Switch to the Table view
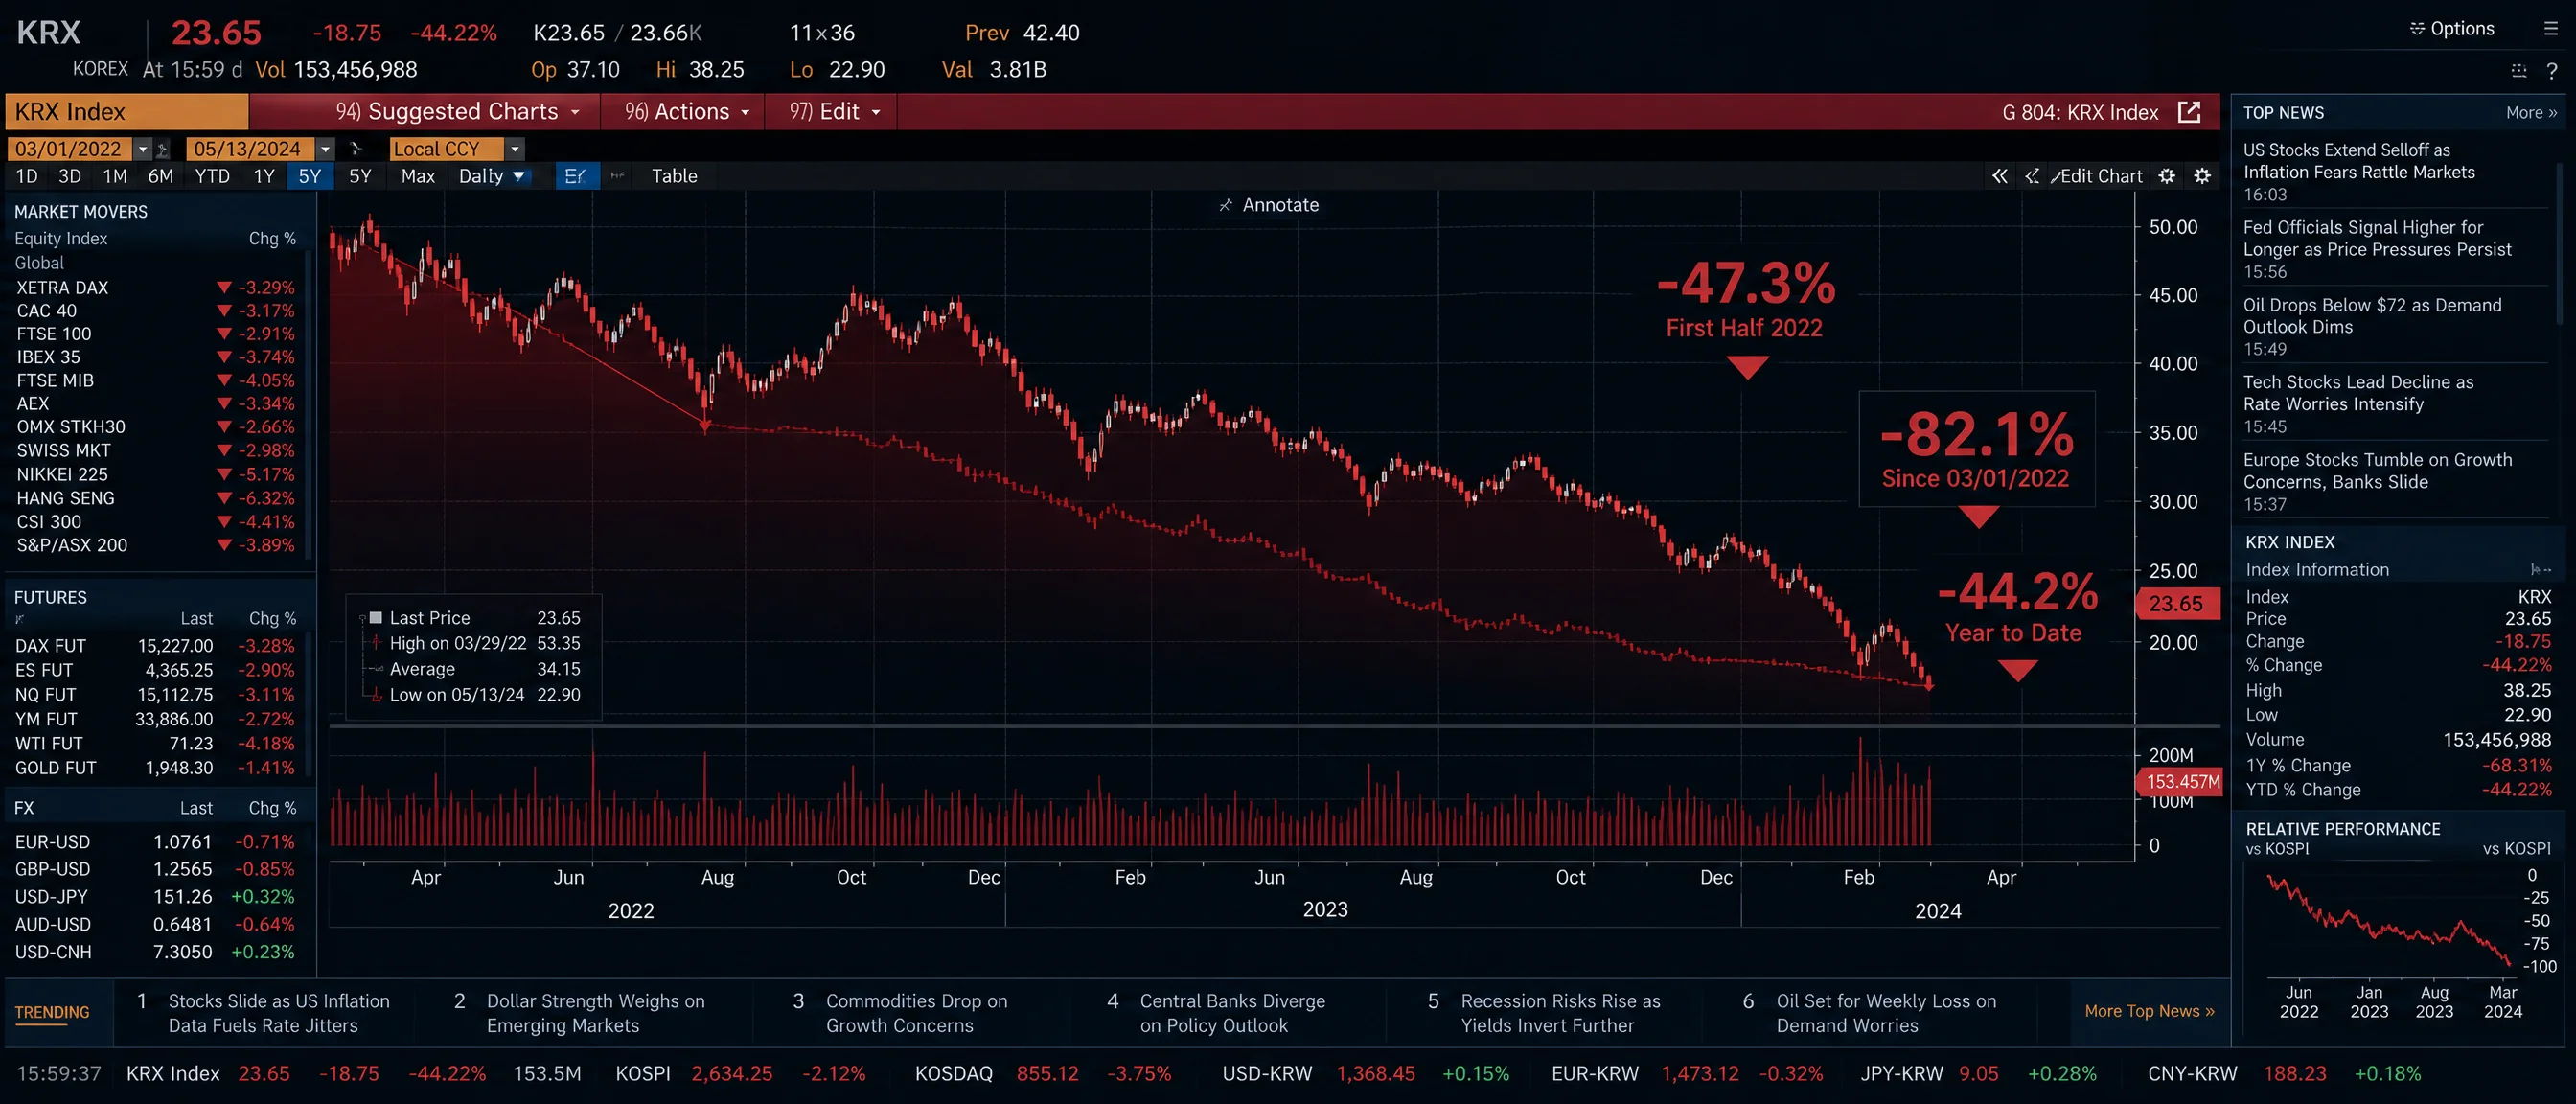Screen dimensions: 2576x1104 674,176
